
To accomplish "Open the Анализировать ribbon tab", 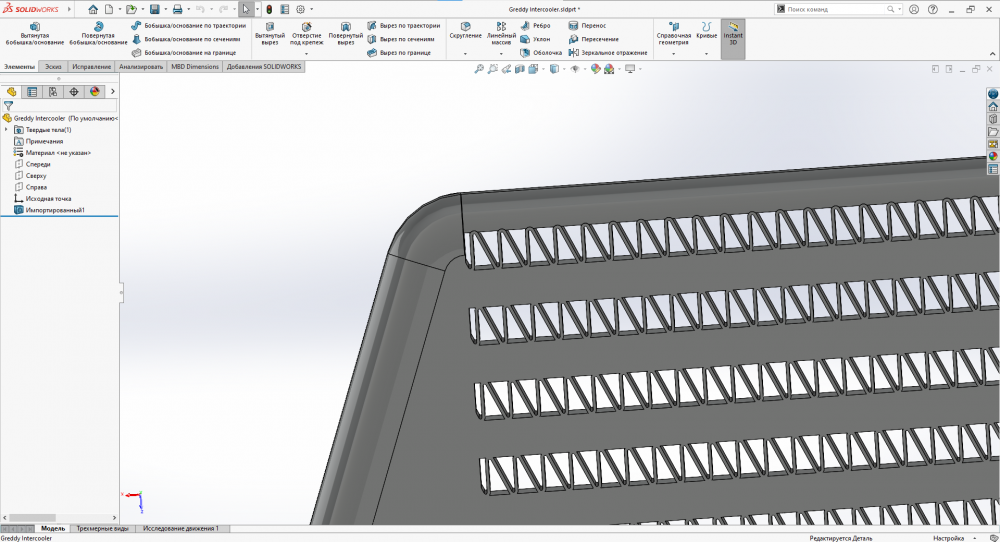I will tap(140, 67).
